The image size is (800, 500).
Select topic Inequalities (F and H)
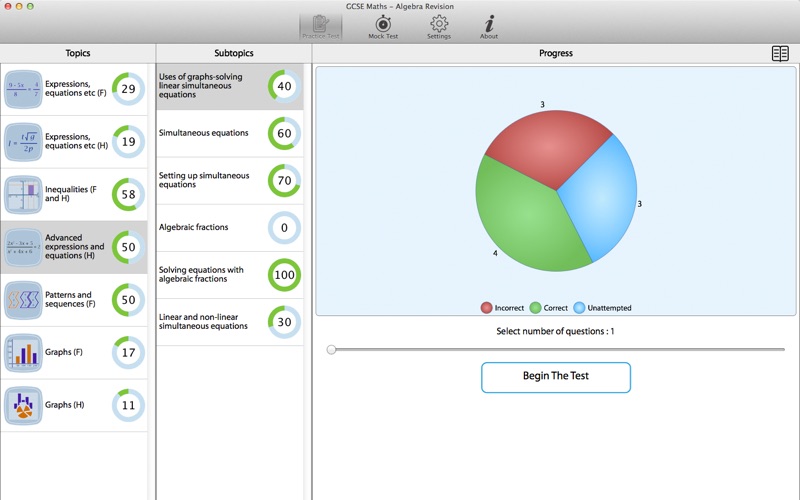(x=74, y=194)
